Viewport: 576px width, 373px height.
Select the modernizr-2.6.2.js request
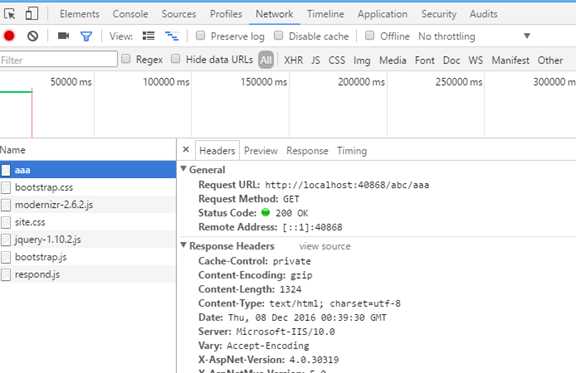[x=88, y=205]
